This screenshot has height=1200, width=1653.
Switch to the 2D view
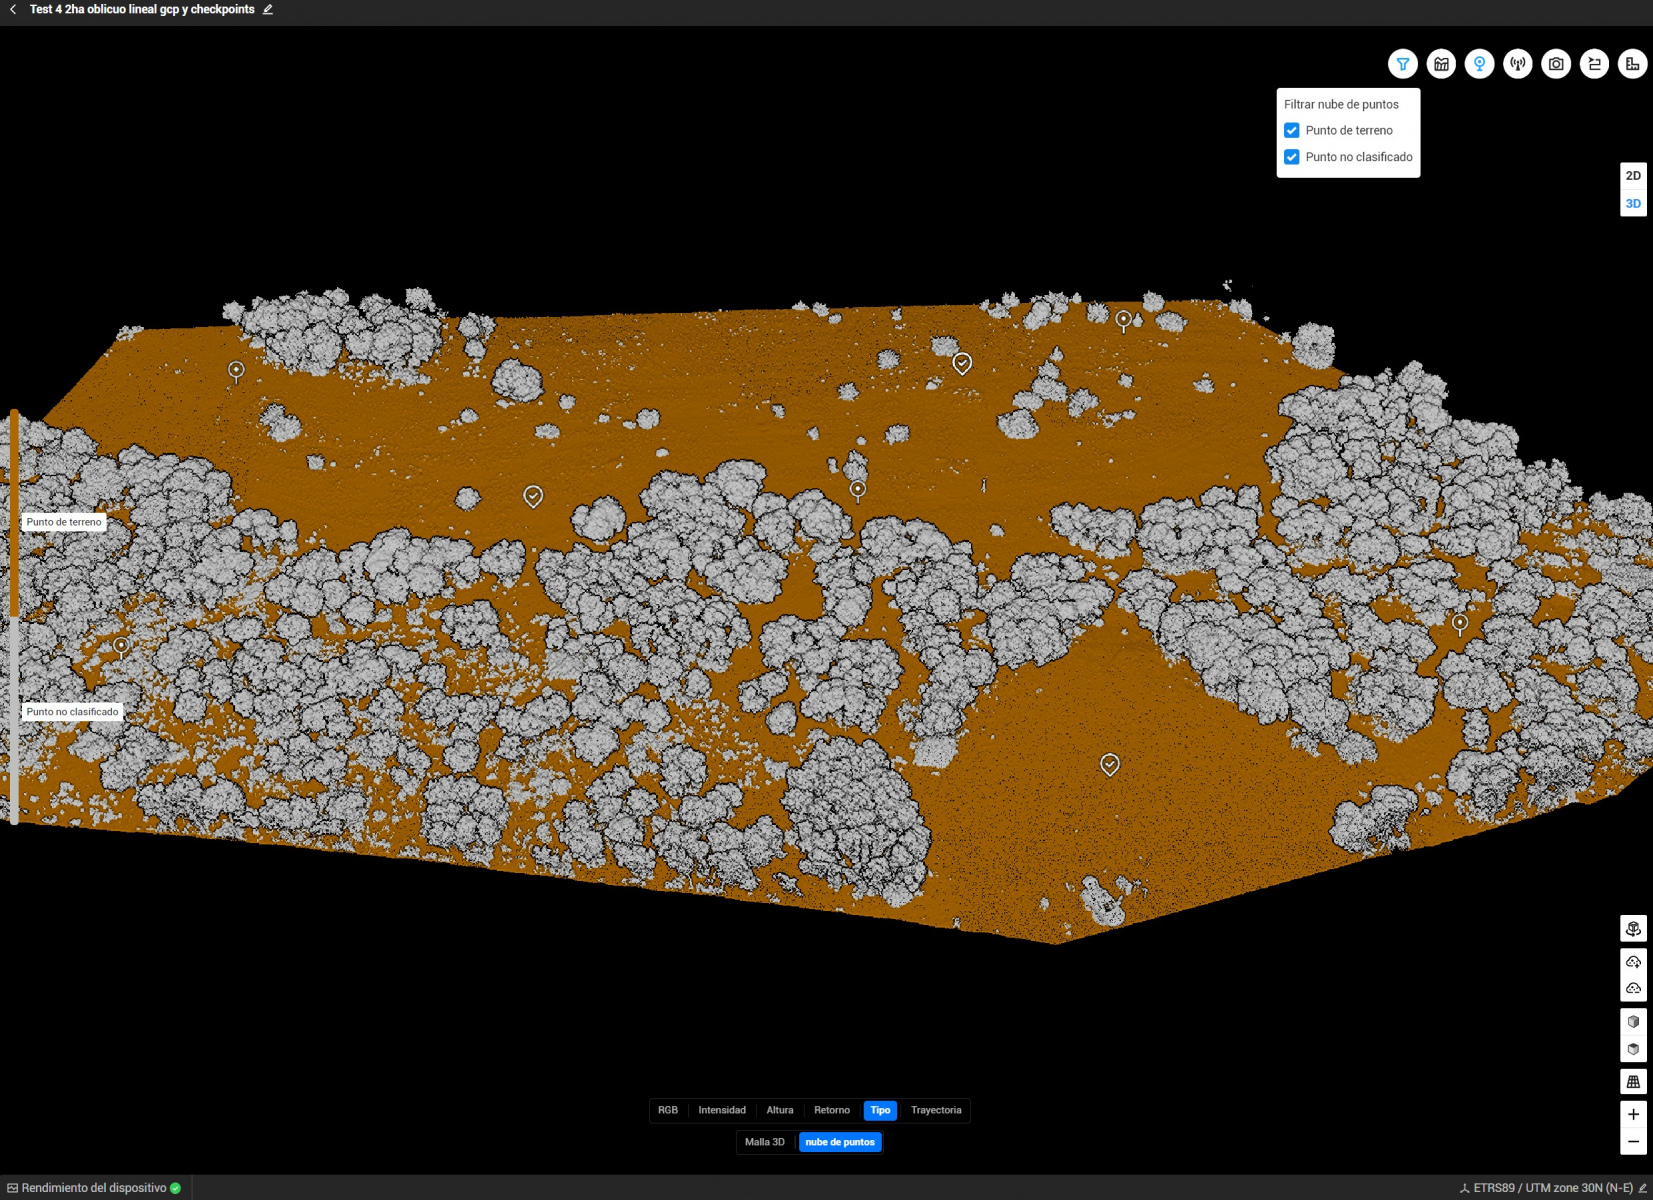coord(1632,176)
